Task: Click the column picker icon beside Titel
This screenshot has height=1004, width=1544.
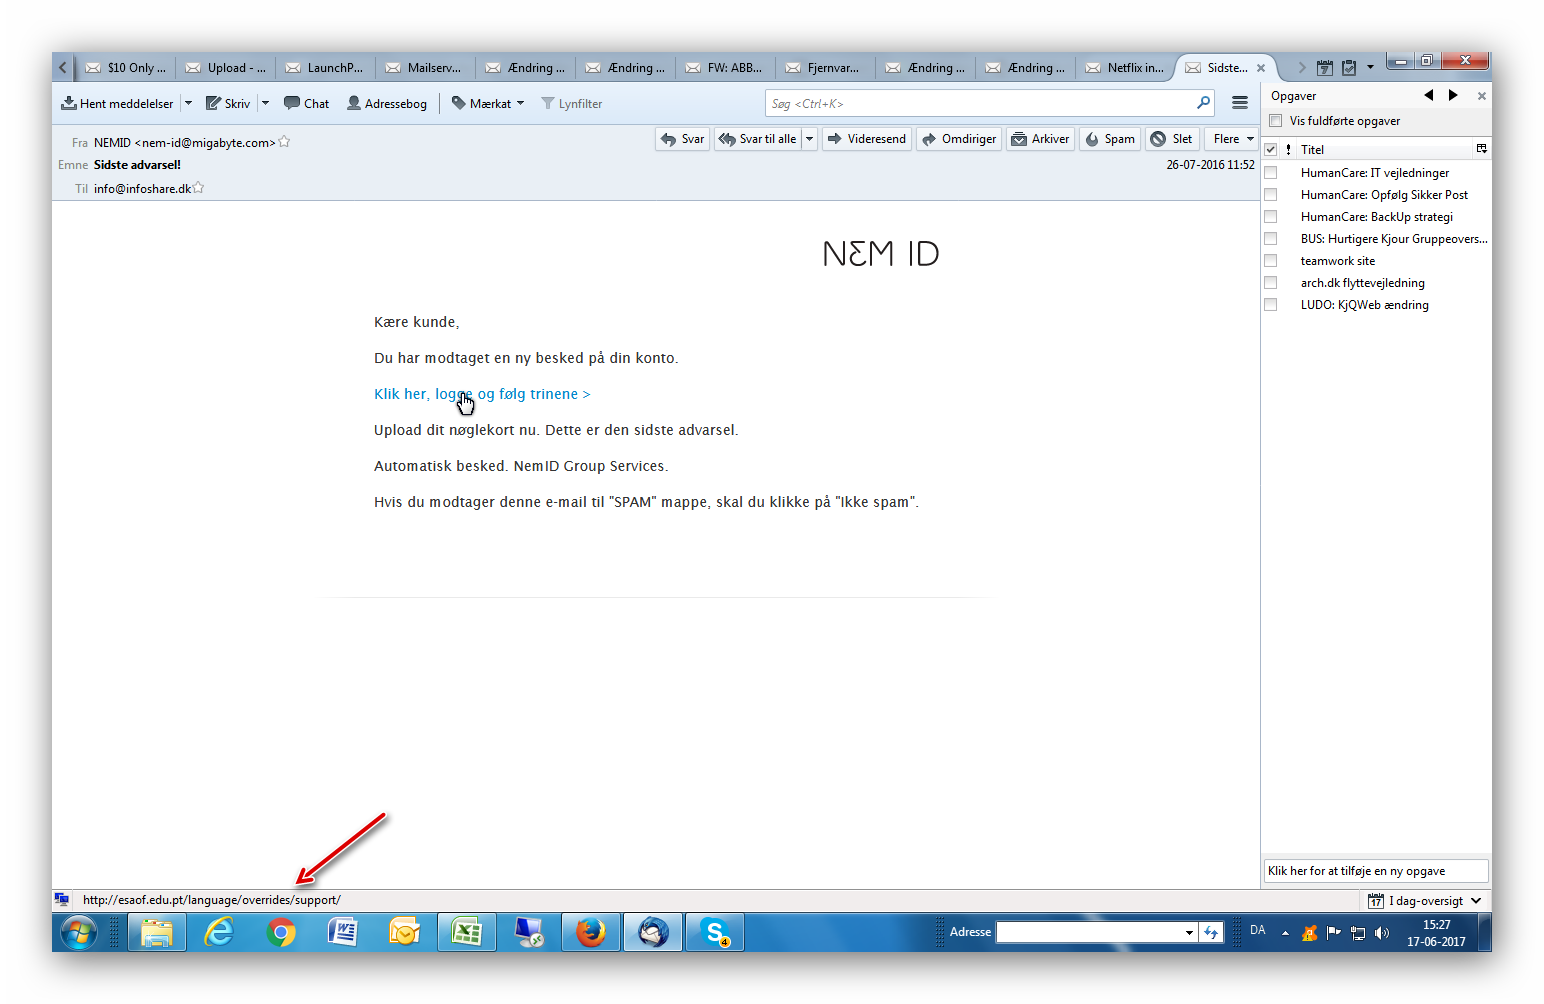Action: (x=1482, y=149)
